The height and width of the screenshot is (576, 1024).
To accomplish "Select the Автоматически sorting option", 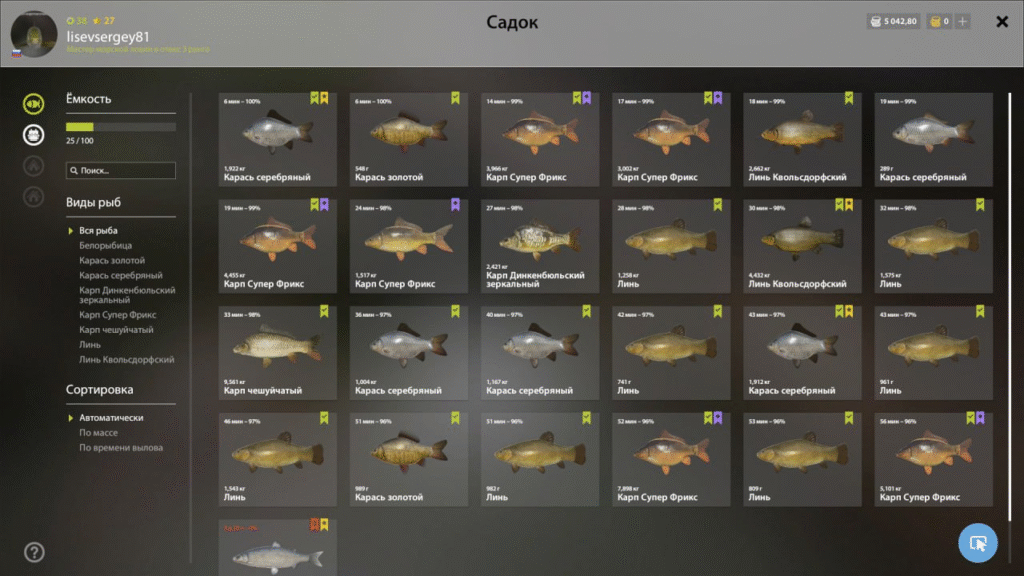I will point(111,418).
